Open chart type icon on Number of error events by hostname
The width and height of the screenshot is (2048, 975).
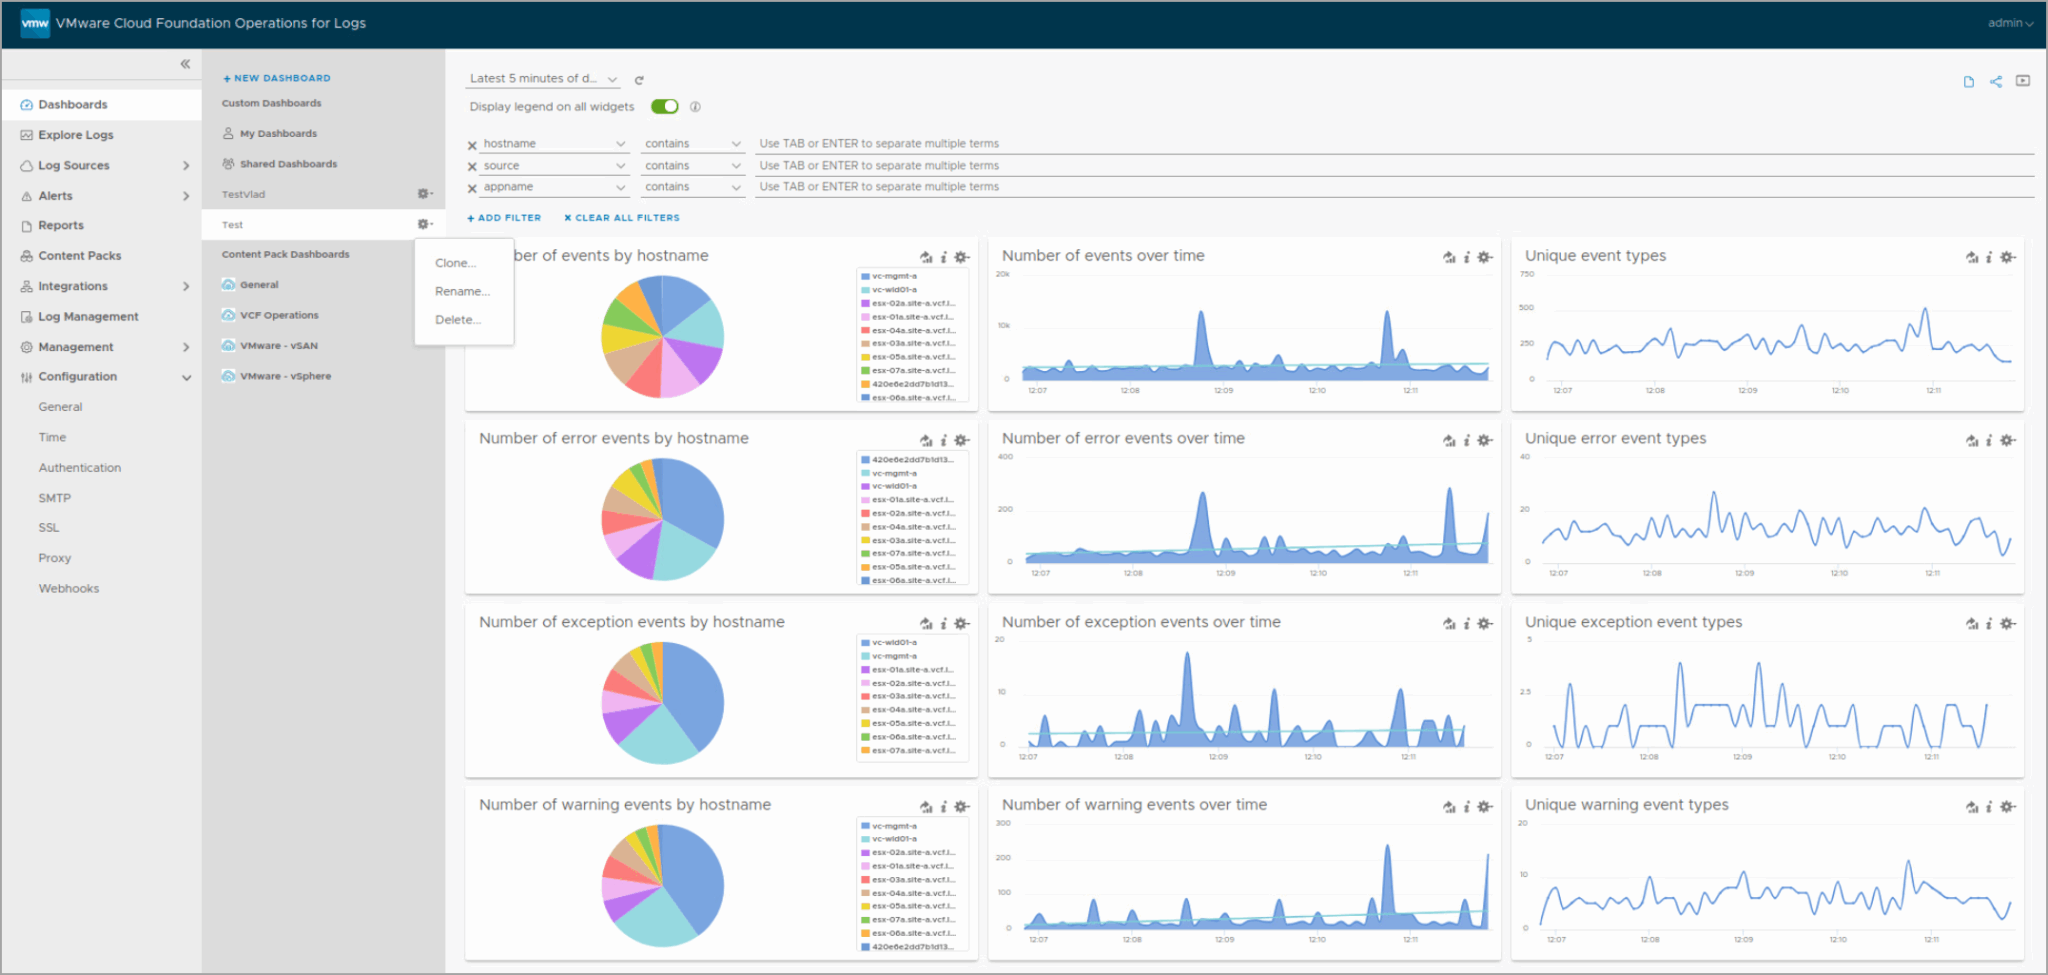[925, 440]
